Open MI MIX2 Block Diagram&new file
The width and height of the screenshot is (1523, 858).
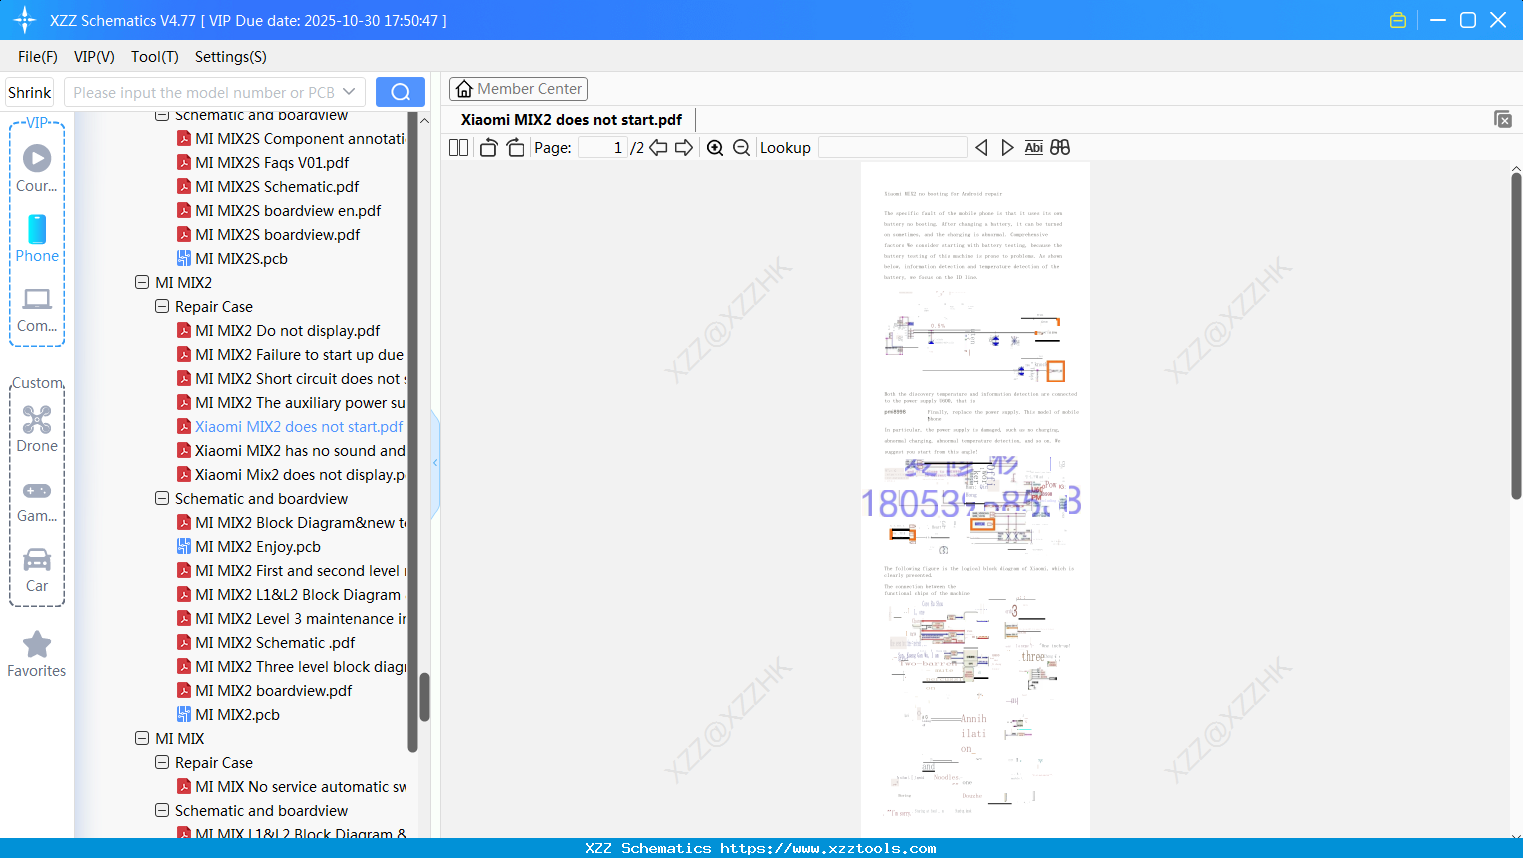(x=291, y=523)
